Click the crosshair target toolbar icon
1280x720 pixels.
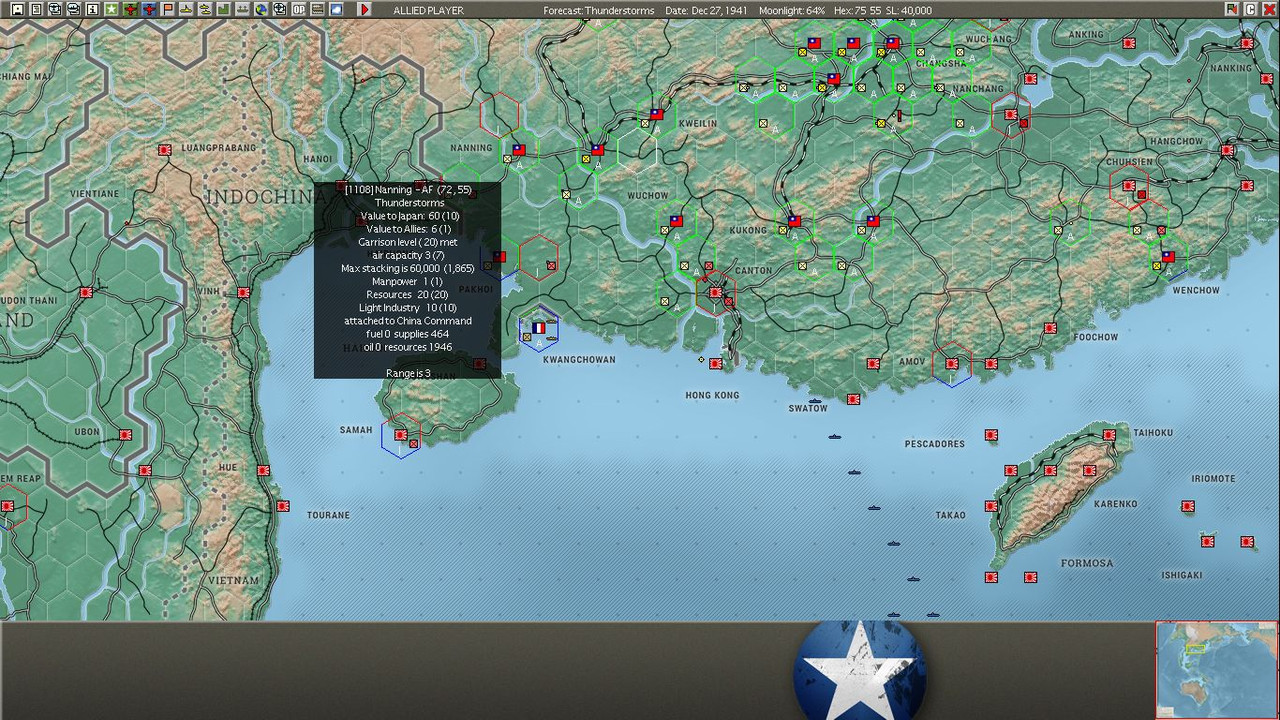click(x=280, y=9)
